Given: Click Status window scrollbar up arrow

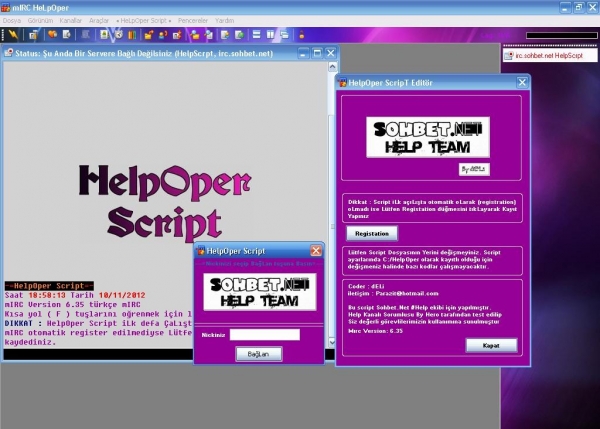Looking at the screenshot, I should [x=333, y=67].
